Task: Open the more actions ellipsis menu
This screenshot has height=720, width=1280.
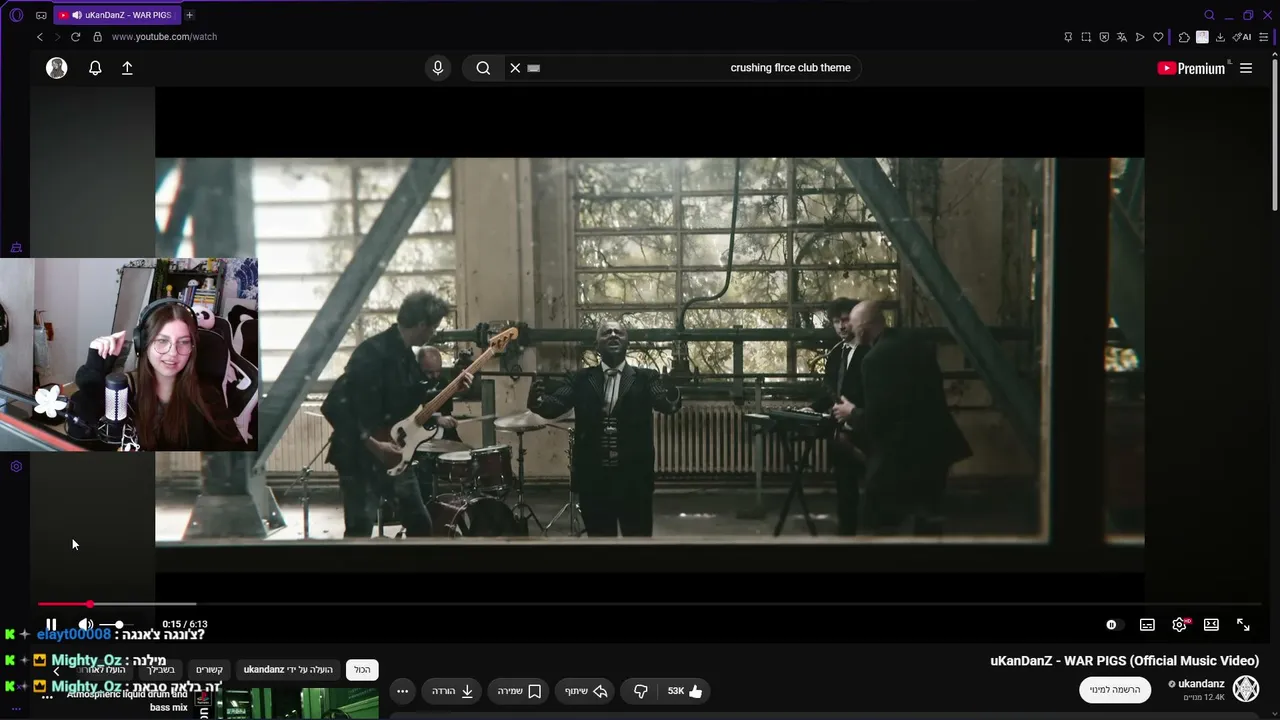Action: [x=402, y=691]
